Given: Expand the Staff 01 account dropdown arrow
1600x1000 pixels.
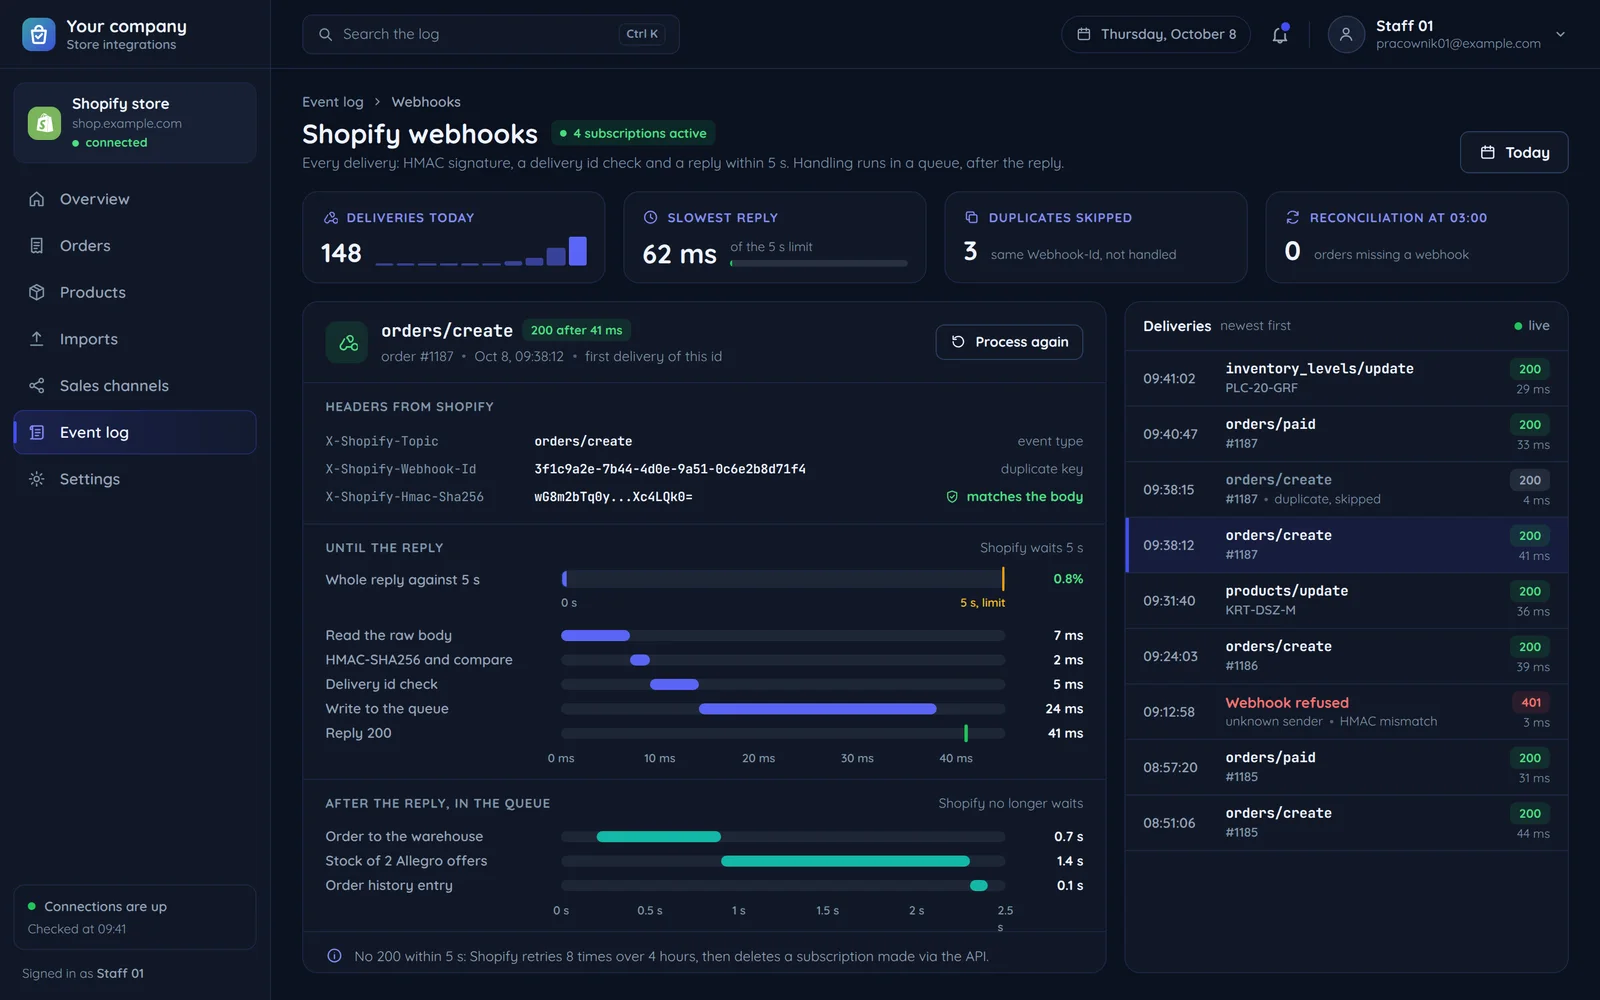Looking at the screenshot, I should coord(1560,34).
